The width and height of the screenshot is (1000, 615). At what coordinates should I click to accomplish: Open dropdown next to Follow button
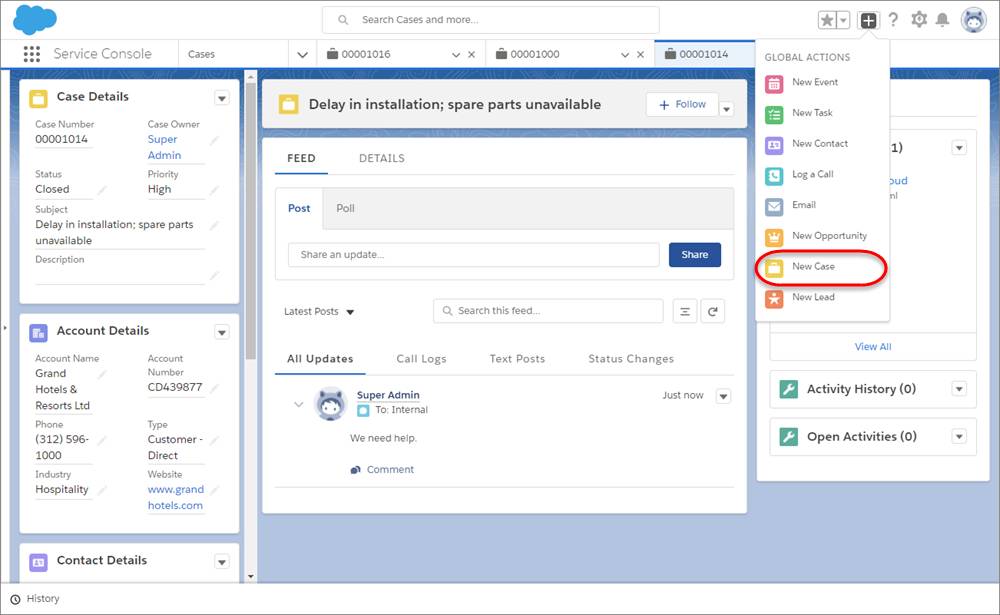726,109
